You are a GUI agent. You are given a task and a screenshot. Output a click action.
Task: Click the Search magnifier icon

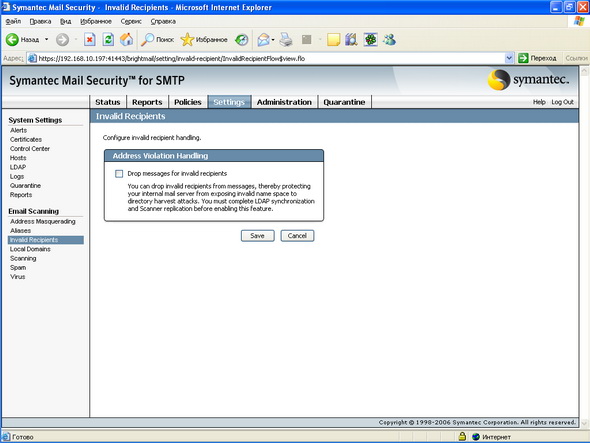click(147, 40)
